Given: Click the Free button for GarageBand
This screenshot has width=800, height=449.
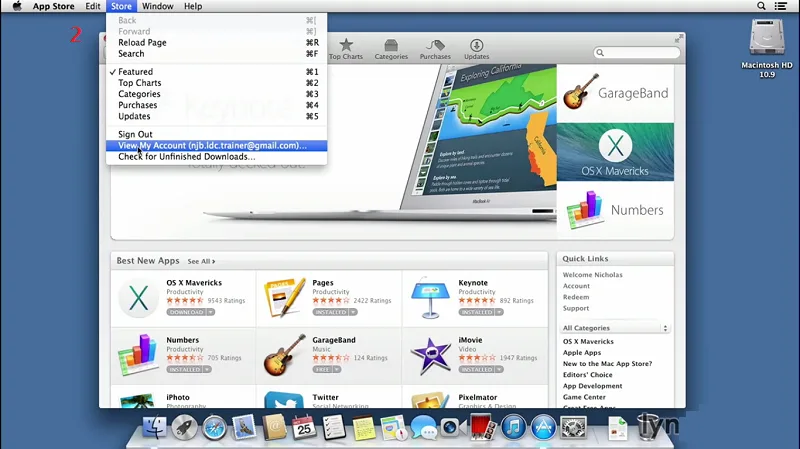Looking at the screenshot, I should click(322, 369).
